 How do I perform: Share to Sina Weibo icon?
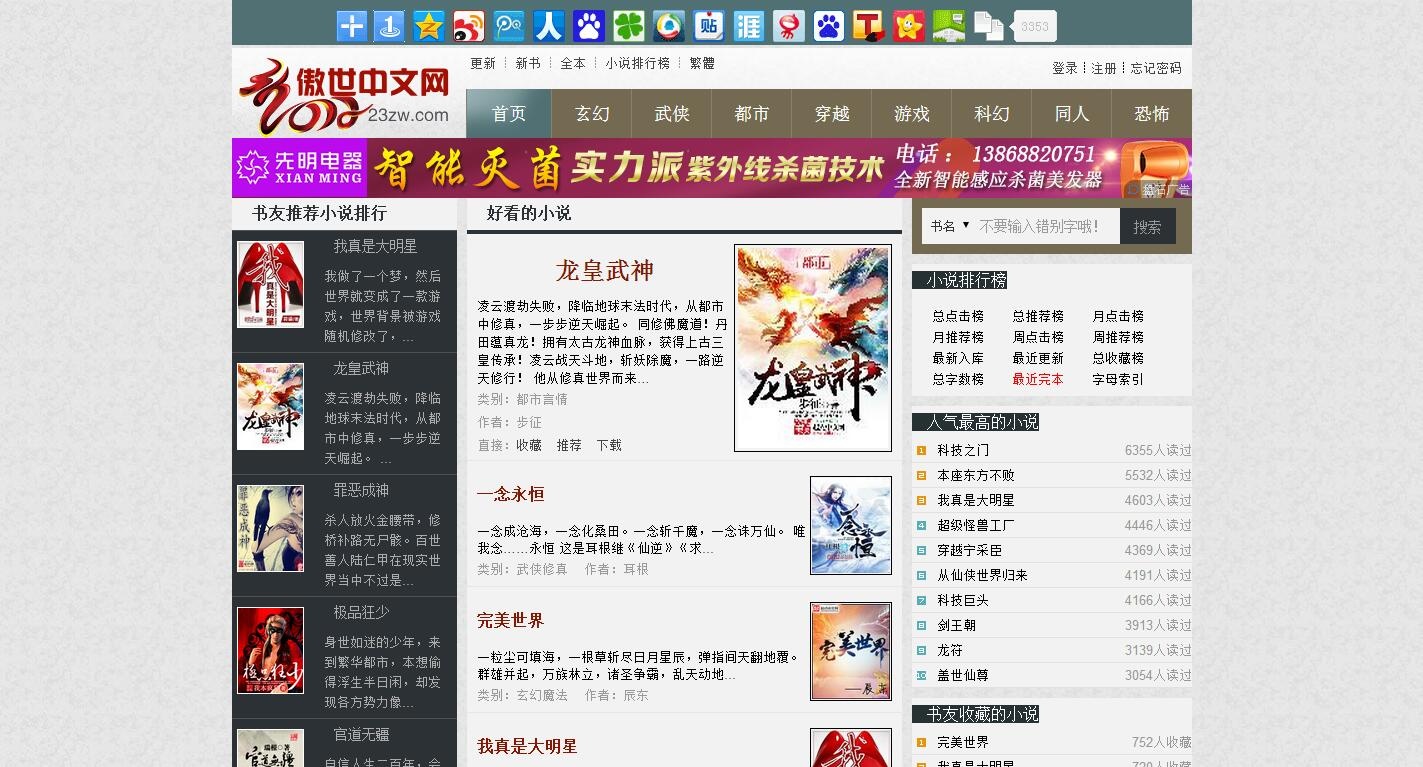click(469, 26)
